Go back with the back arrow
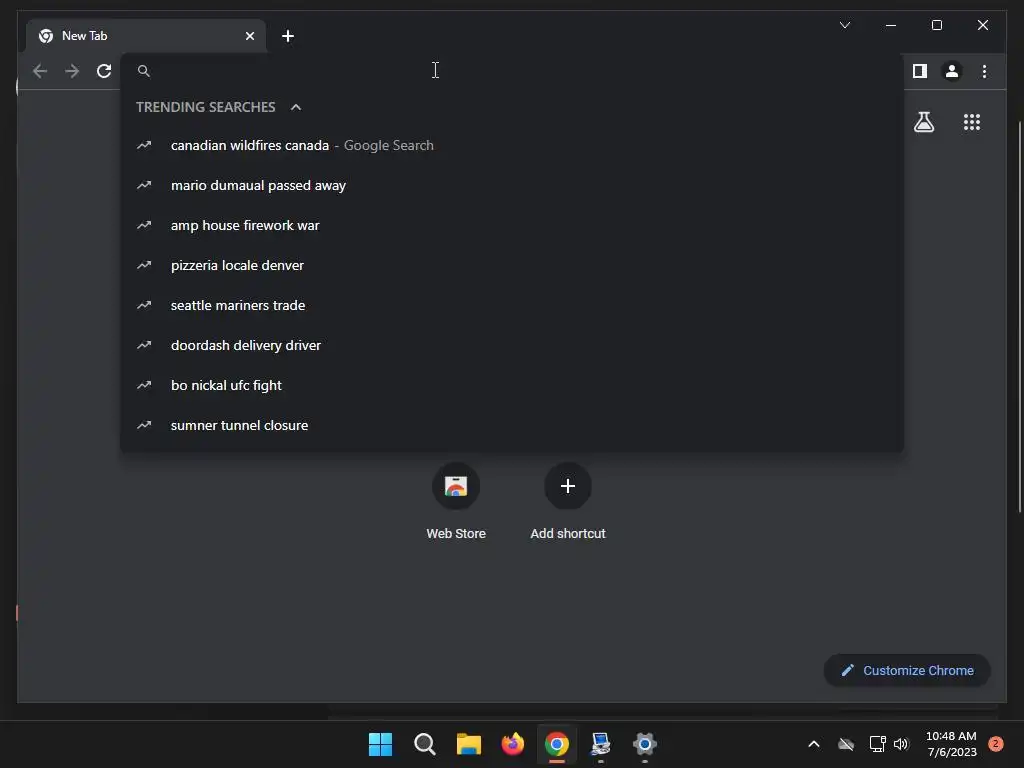Image resolution: width=1024 pixels, height=768 pixels. point(40,71)
